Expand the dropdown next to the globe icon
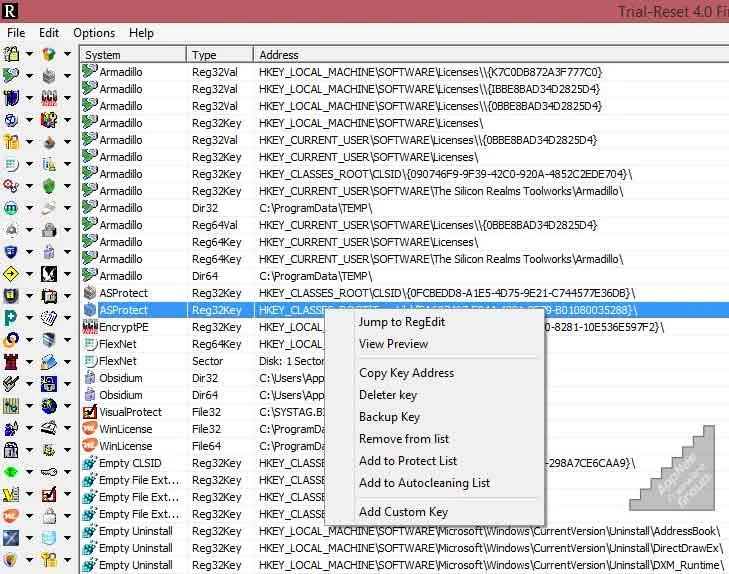 pos(67,406)
